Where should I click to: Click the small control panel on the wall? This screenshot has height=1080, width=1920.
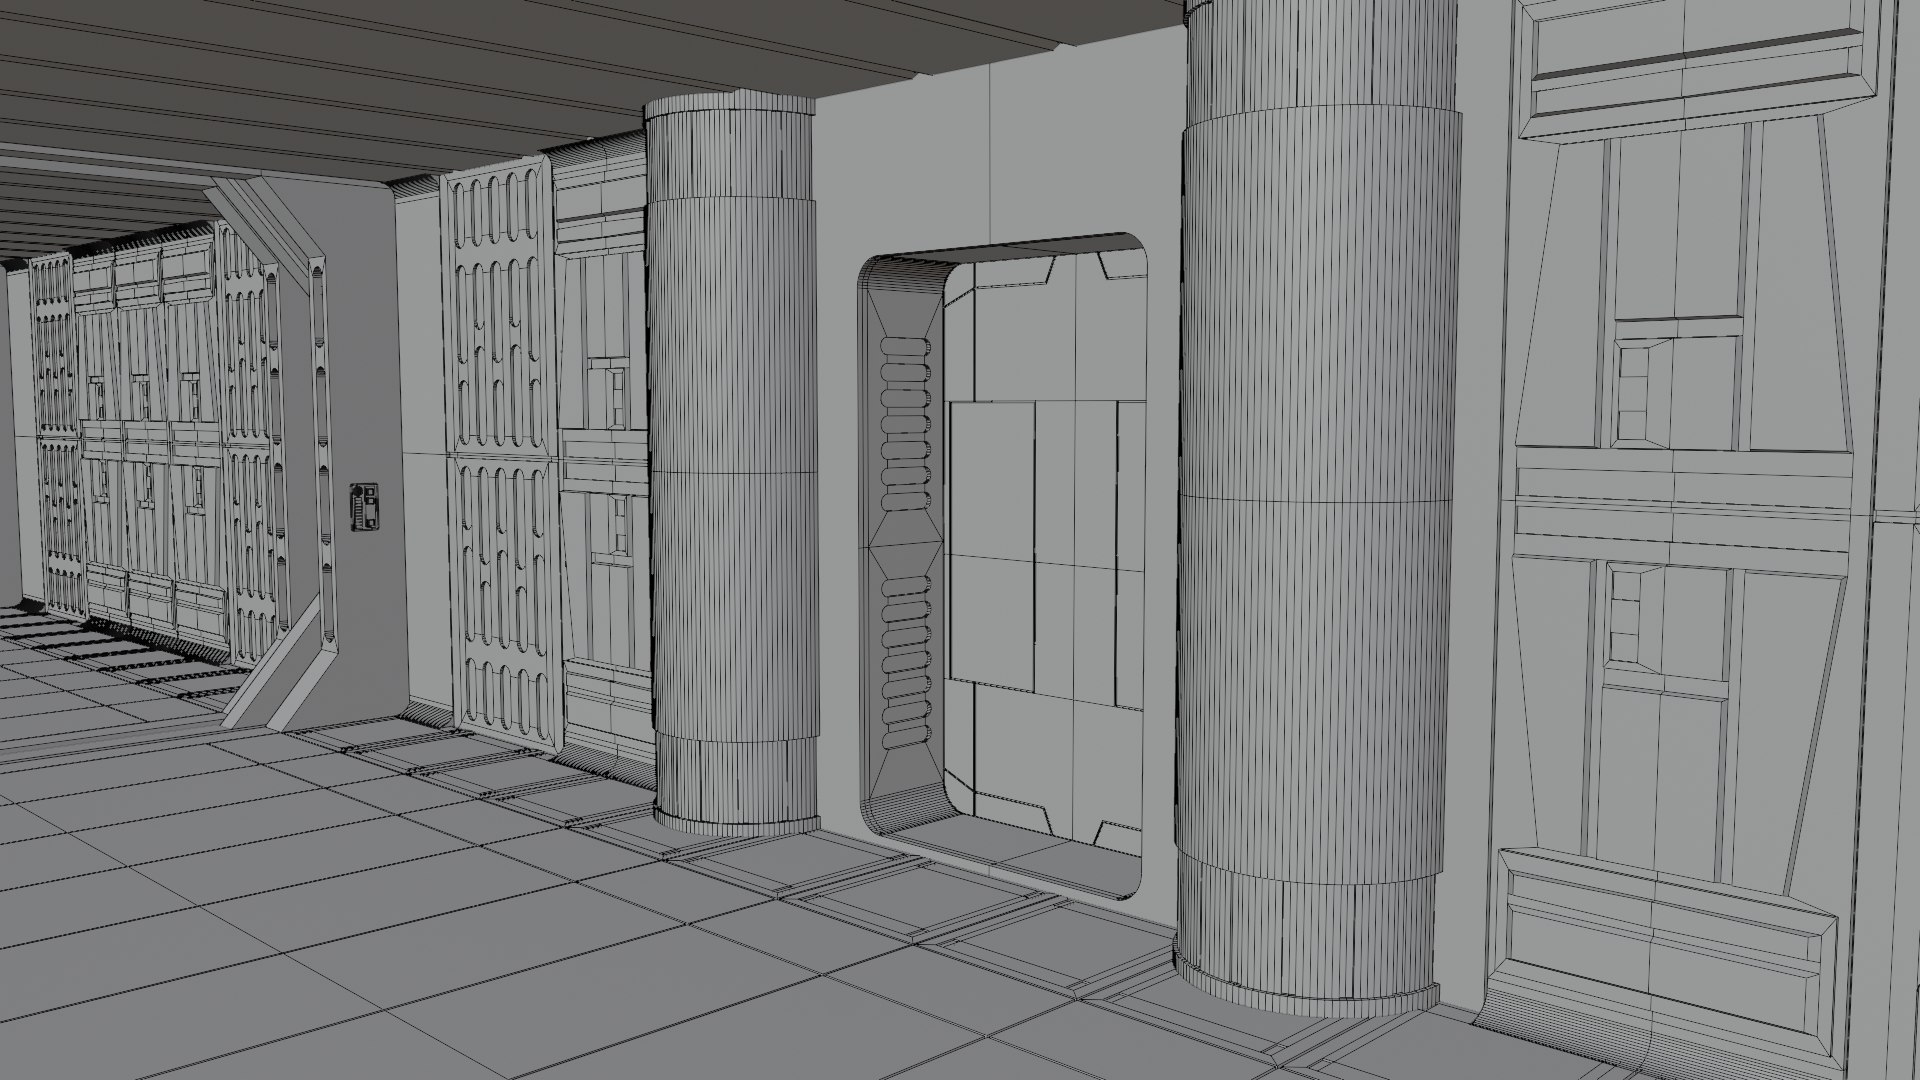(365, 506)
